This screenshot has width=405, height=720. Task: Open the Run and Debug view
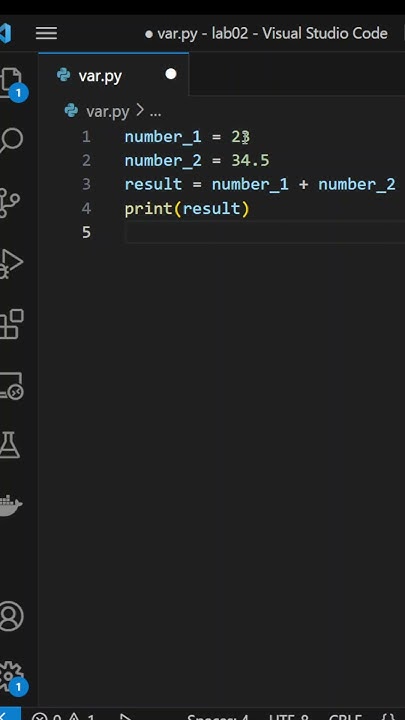(x=10, y=264)
